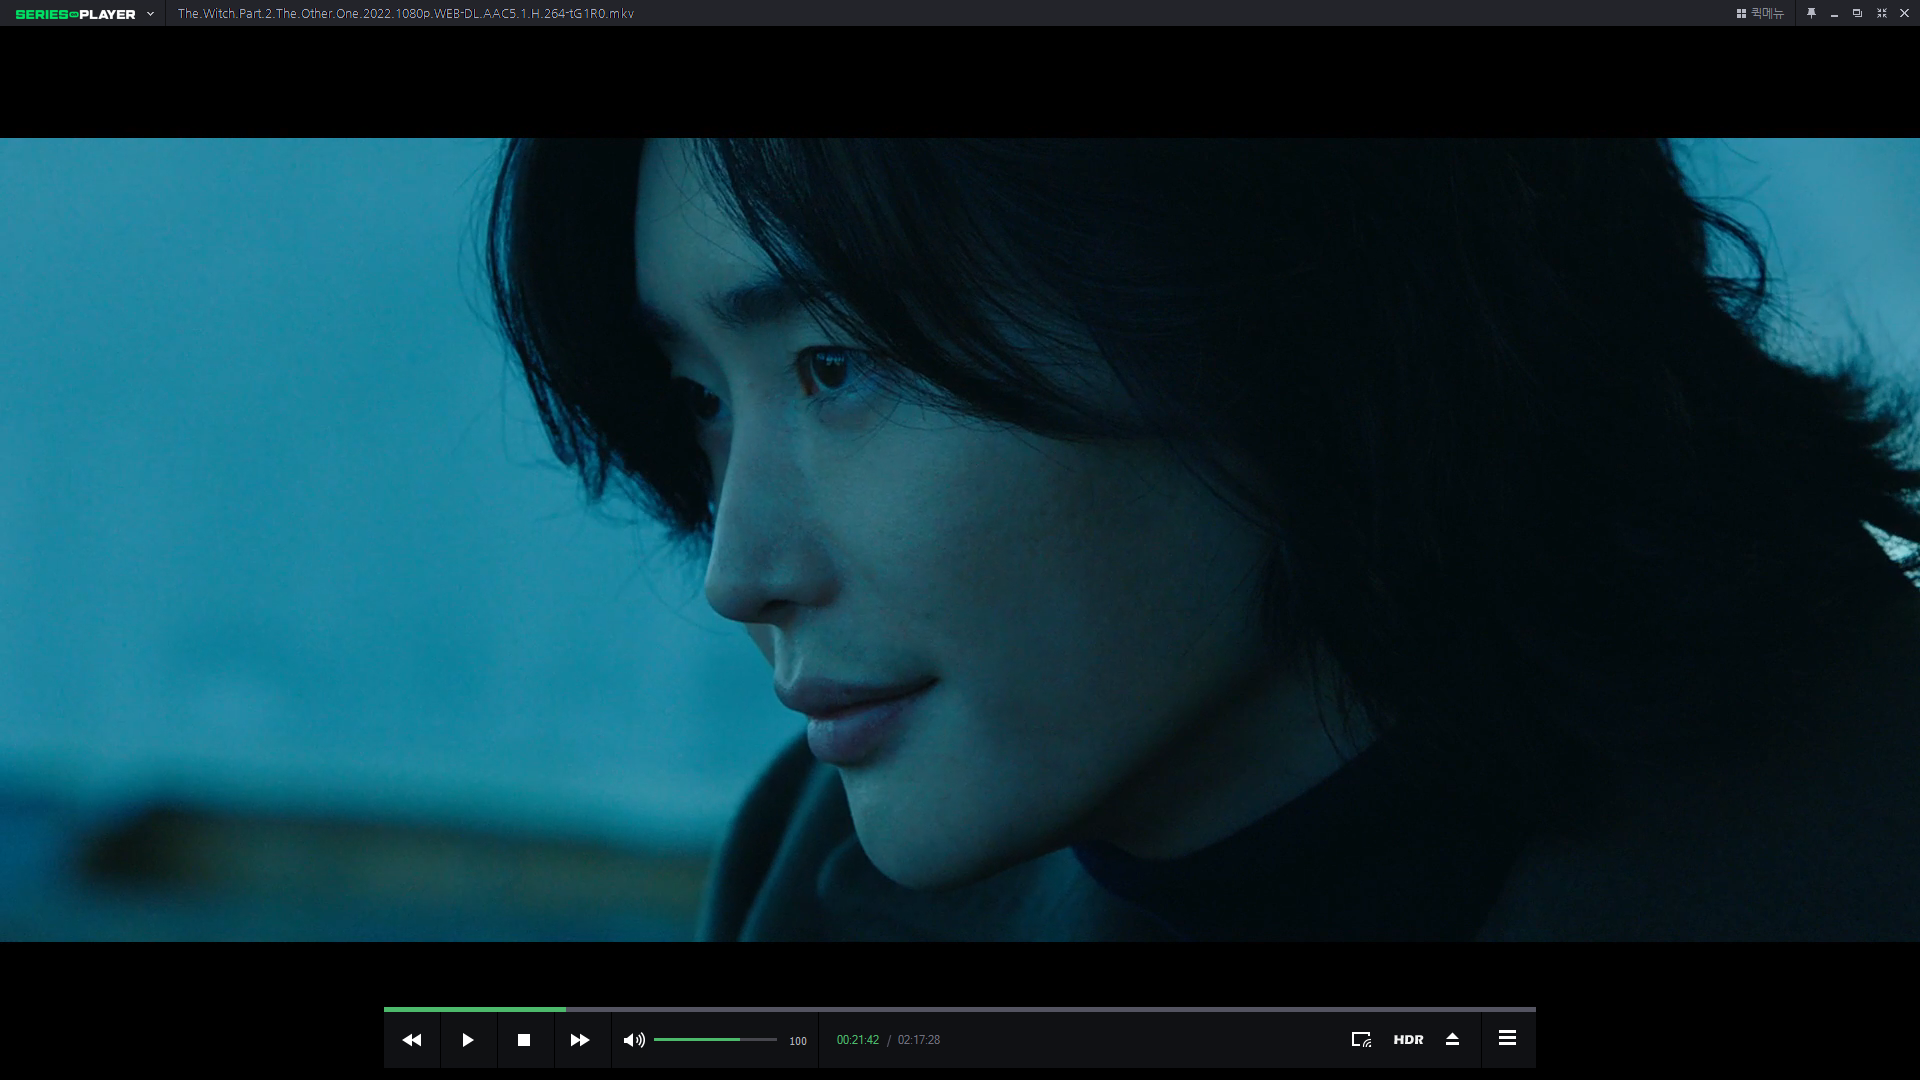Click the rewind button
The width and height of the screenshot is (1920, 1080).
(x=412, y=1040)
